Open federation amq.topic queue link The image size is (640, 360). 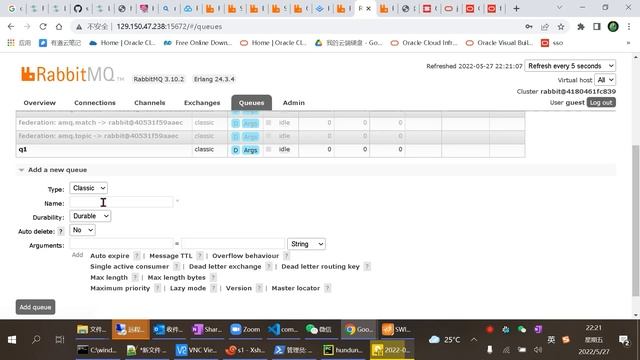(x=98, y=136)
